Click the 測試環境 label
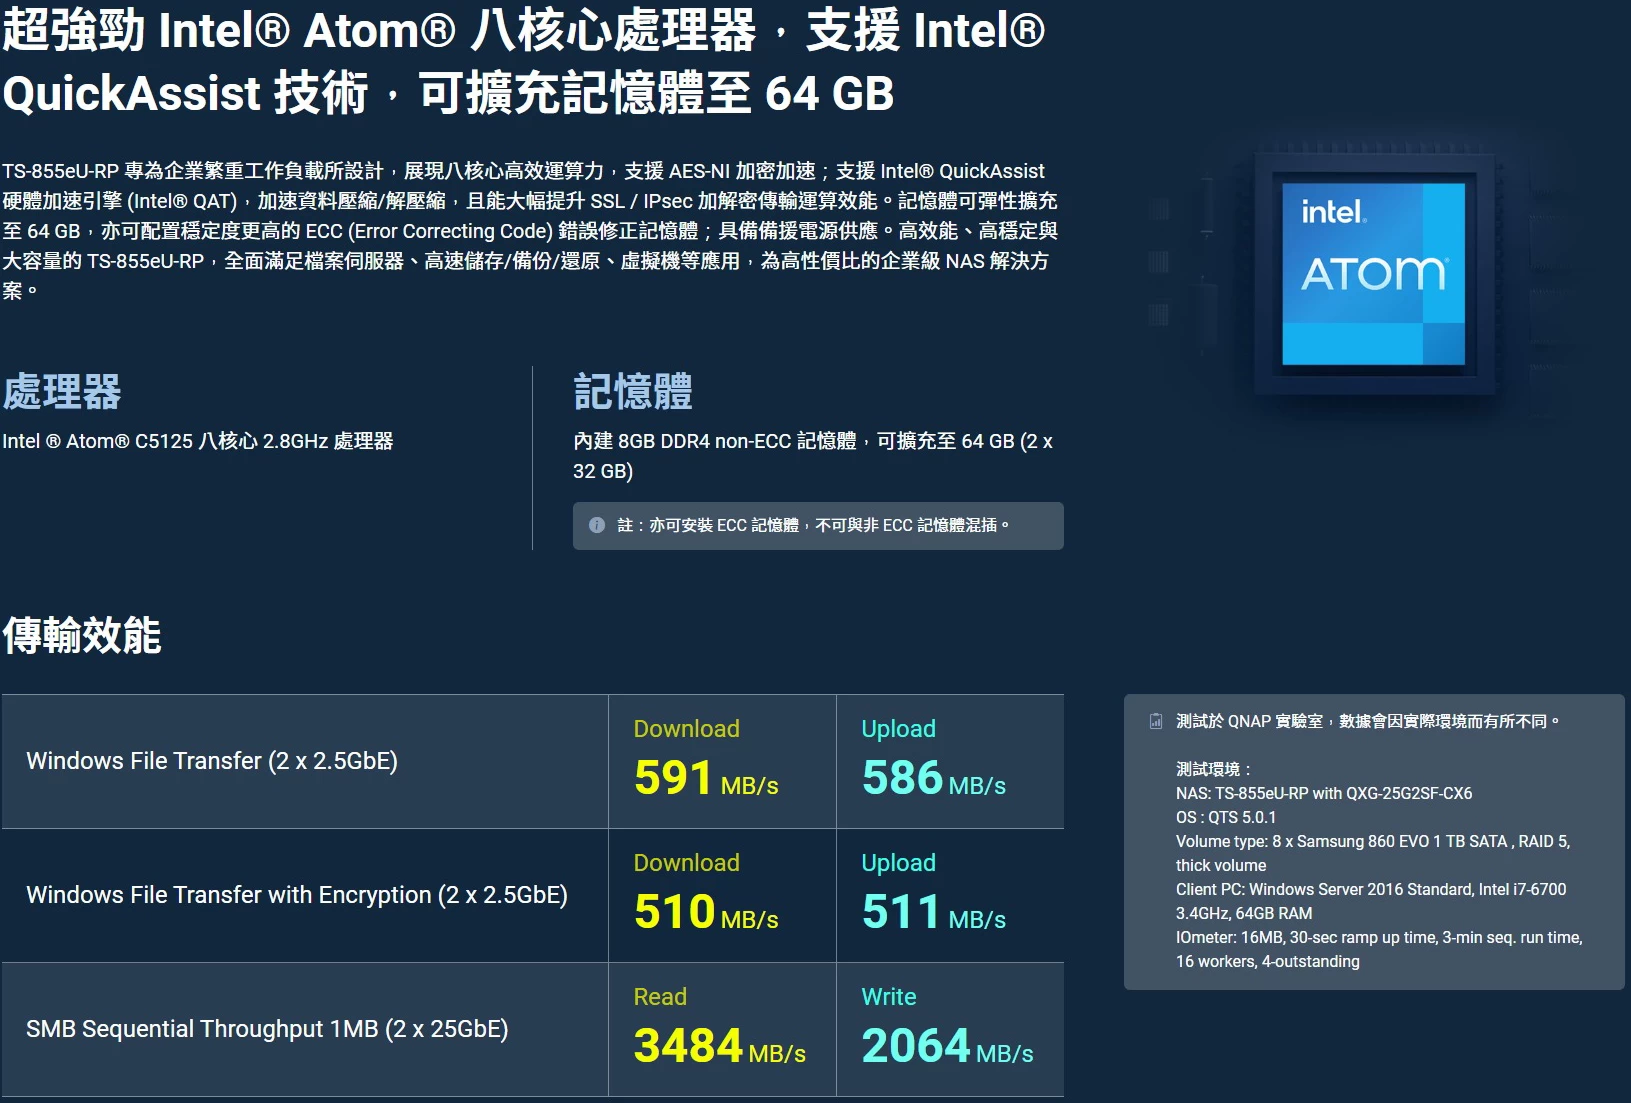The width and height of the screenshot is (1631, 1103). click(1213, 769)
